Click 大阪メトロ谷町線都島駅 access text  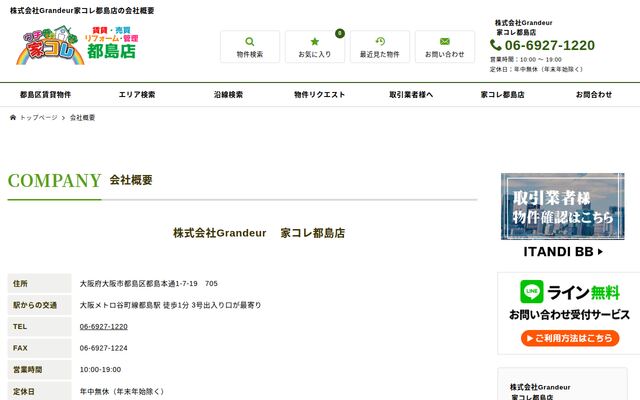[170, 305]
